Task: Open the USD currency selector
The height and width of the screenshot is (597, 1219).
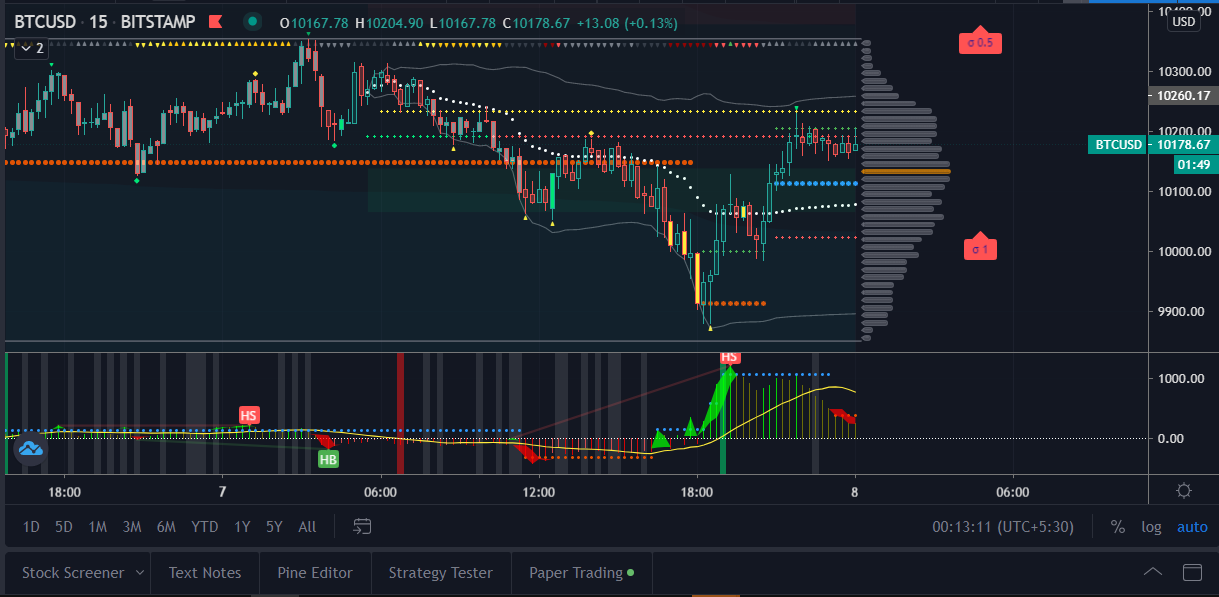Action: point(1184,22)
